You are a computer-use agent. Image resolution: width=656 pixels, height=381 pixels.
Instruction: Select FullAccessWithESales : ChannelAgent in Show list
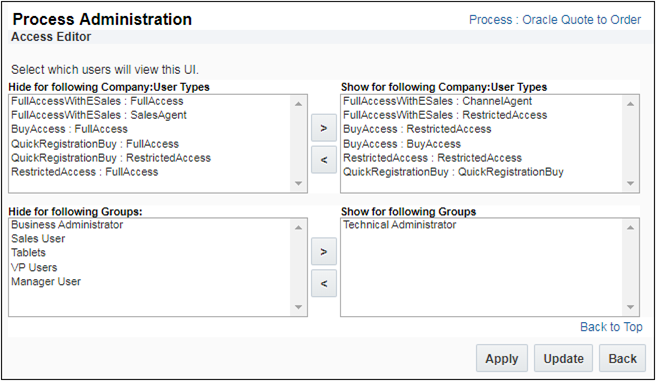pos(438,101)
